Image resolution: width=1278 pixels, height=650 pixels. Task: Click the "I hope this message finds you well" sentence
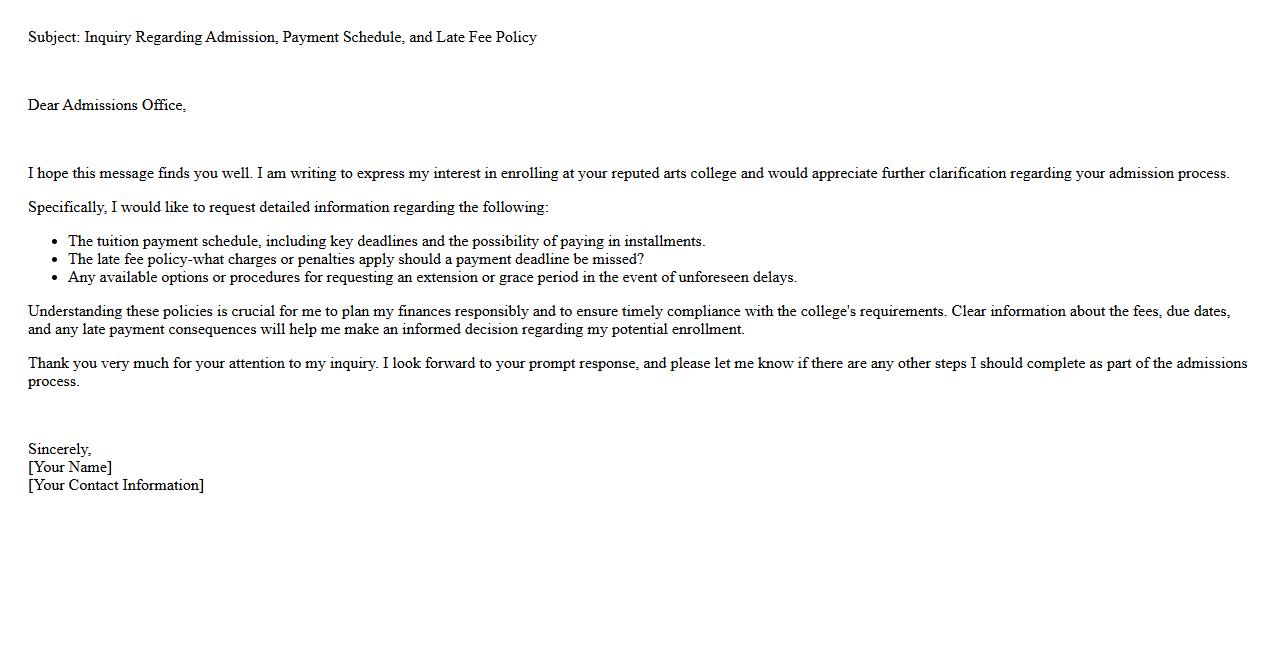(140, 173)
